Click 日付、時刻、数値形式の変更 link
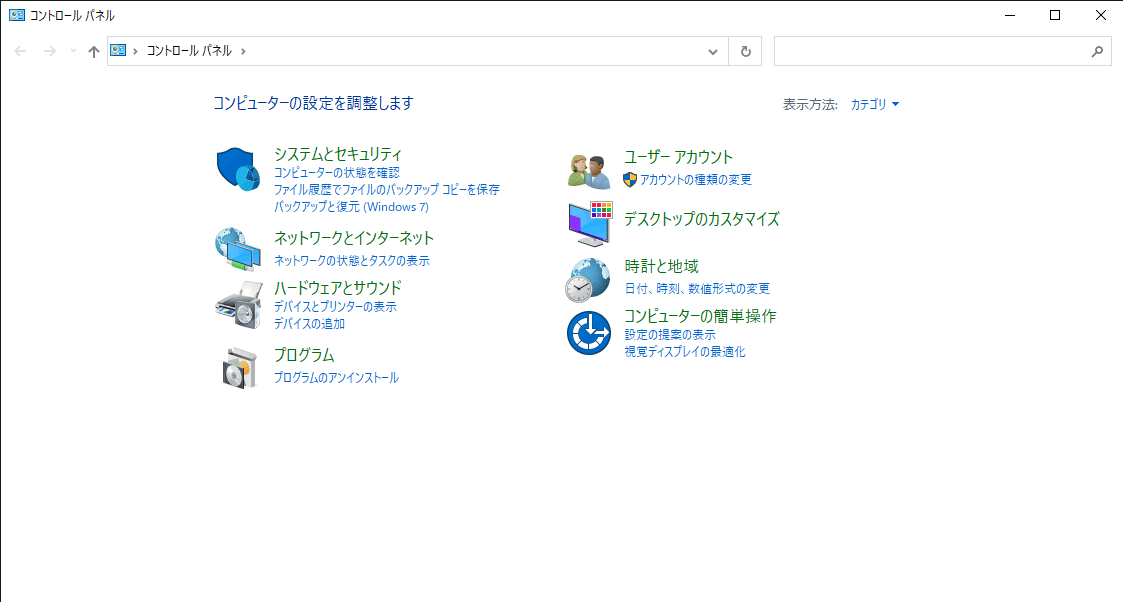The height and width of the screenshot is (602, 1123). coord(697,288)
